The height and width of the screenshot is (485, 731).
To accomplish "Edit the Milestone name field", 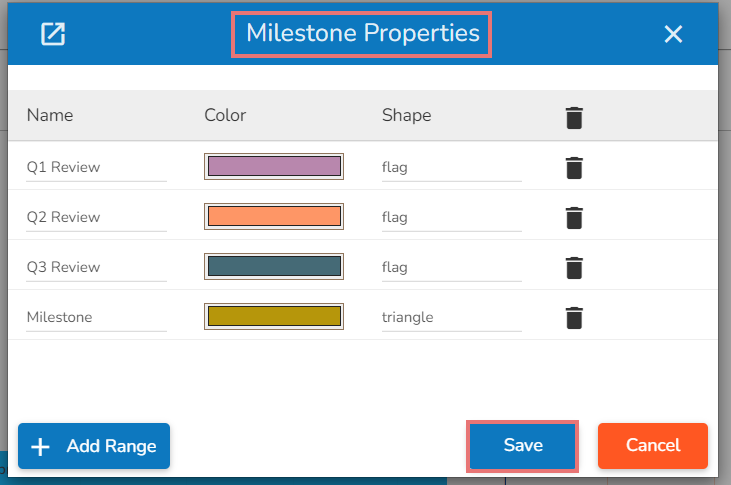I will click(x=96, y=317).
